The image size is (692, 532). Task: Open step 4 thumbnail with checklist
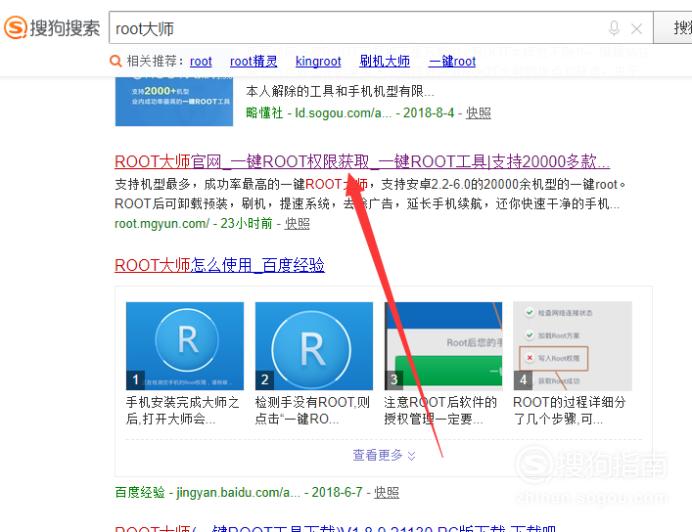tap(572, 346)
